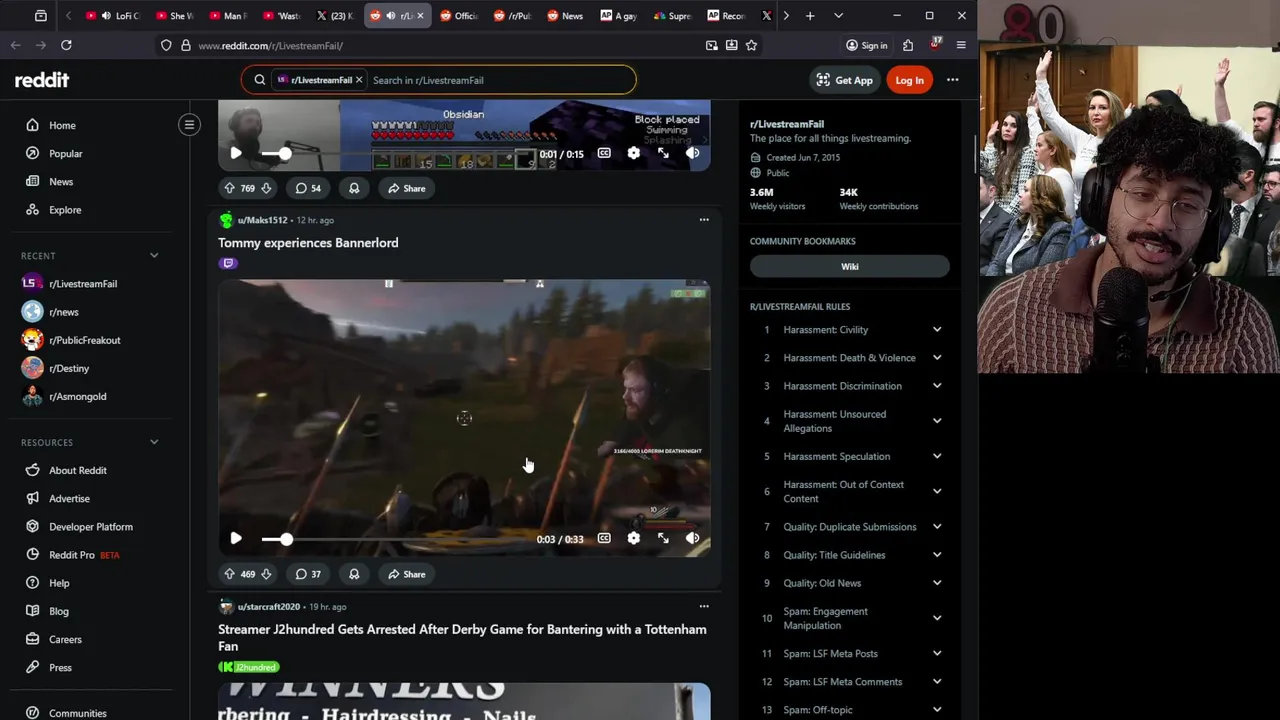Open the Home page icon in sidebar
Viewport: 1280px width, 720px height.
coord(32,125)
